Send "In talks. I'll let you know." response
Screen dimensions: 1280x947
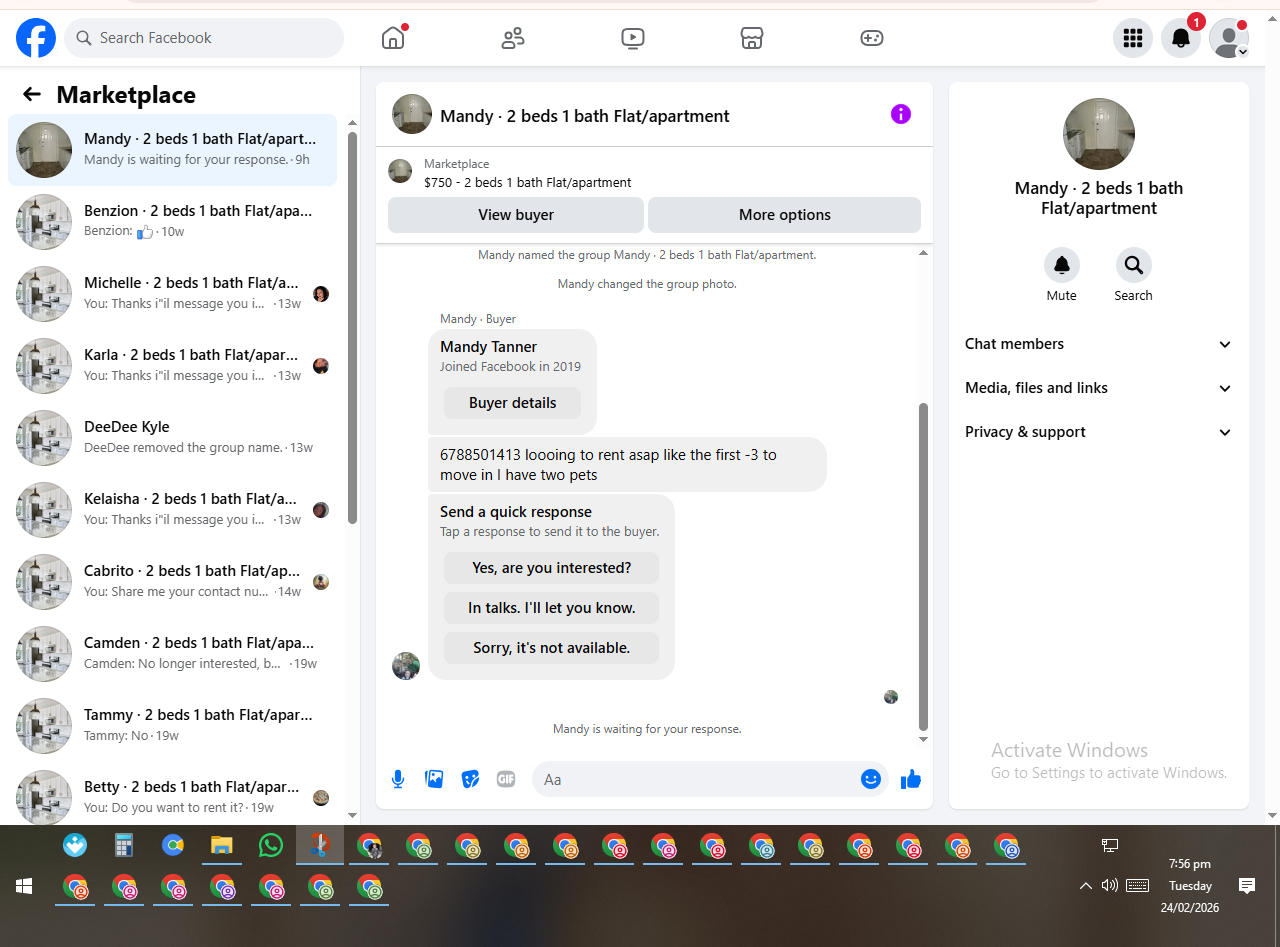551,608
